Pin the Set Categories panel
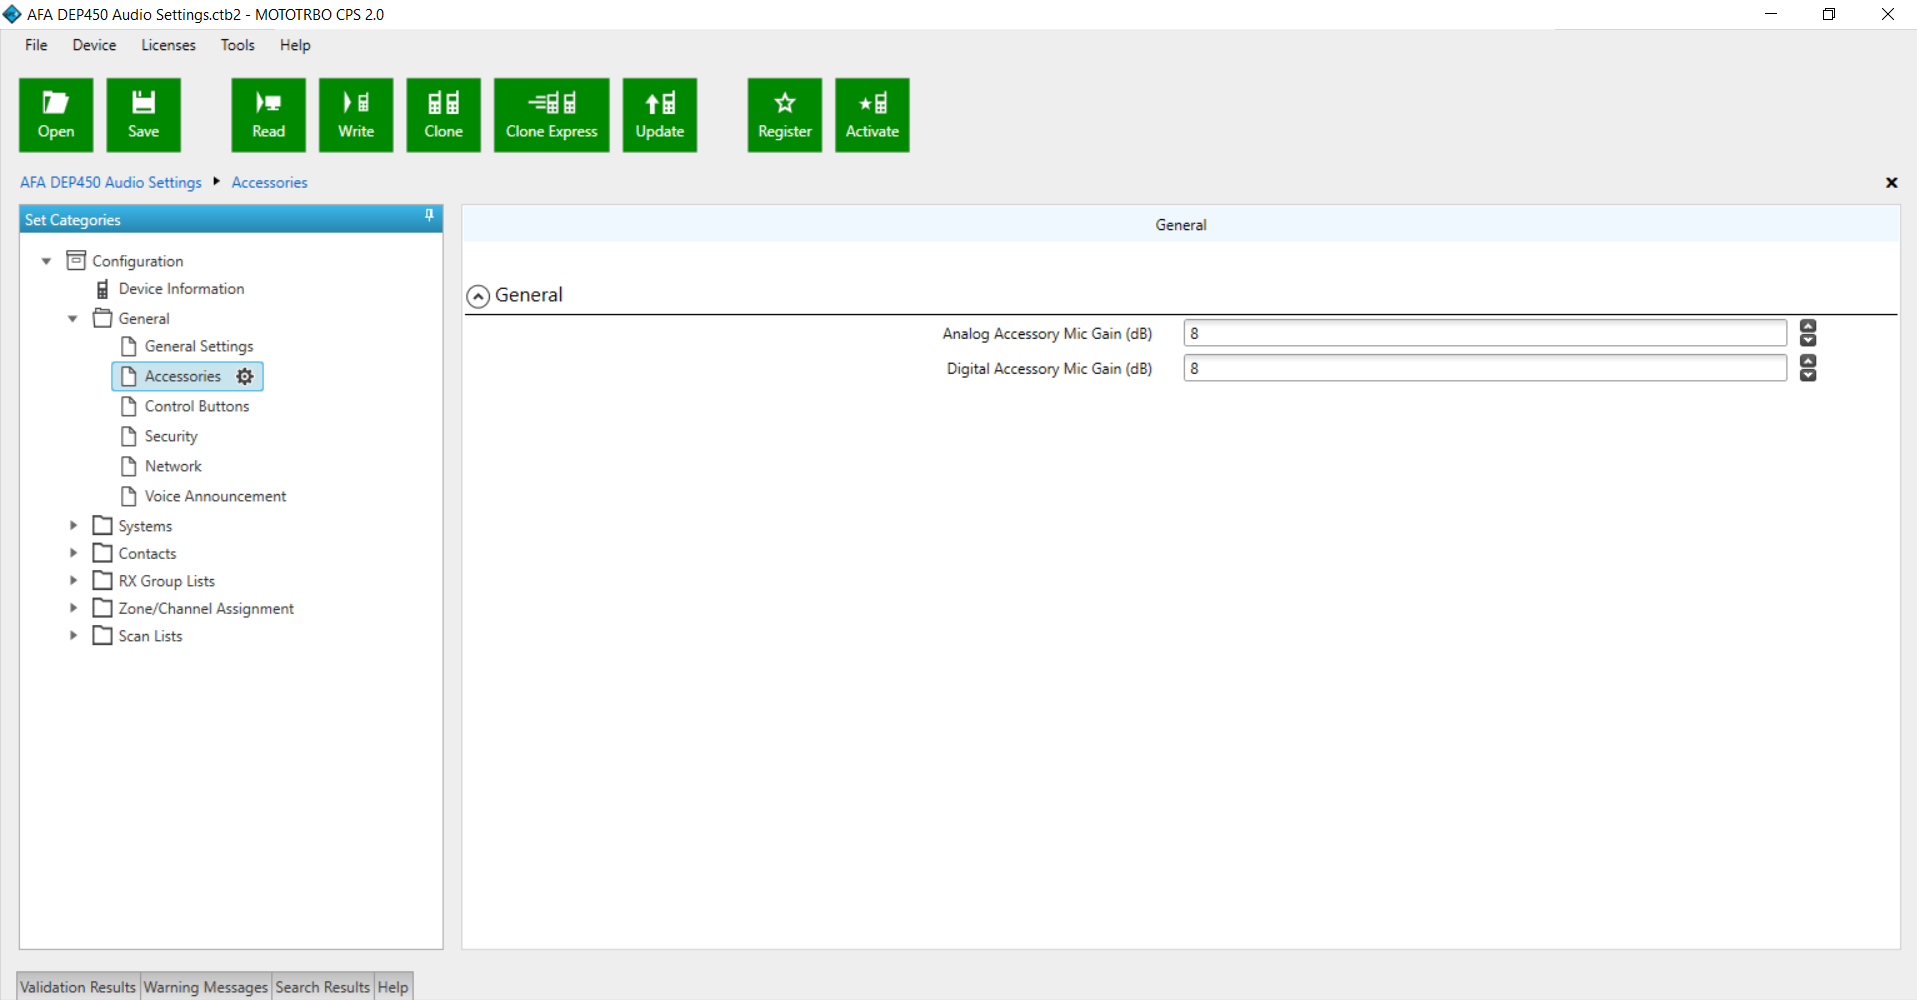 [x=429, y=216]
